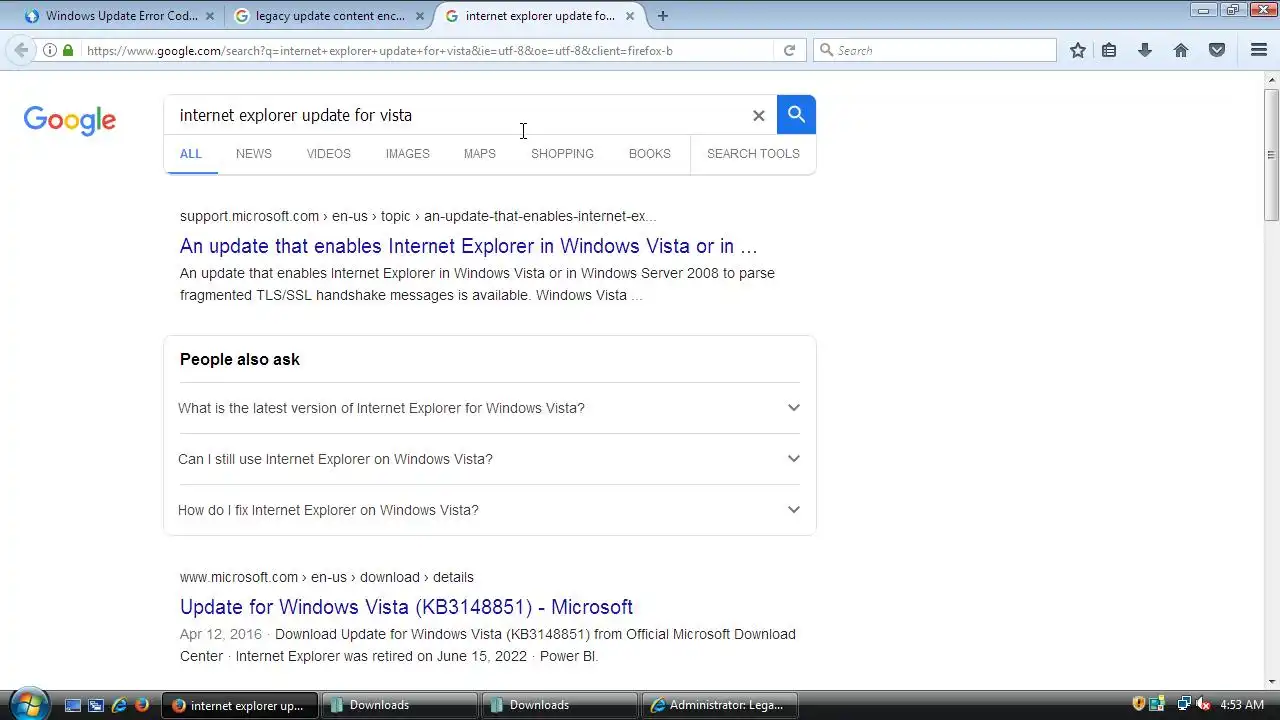Run search with the blue magnifier button
This screenshot has height=720, width=1280.
(x=796, y=114)
